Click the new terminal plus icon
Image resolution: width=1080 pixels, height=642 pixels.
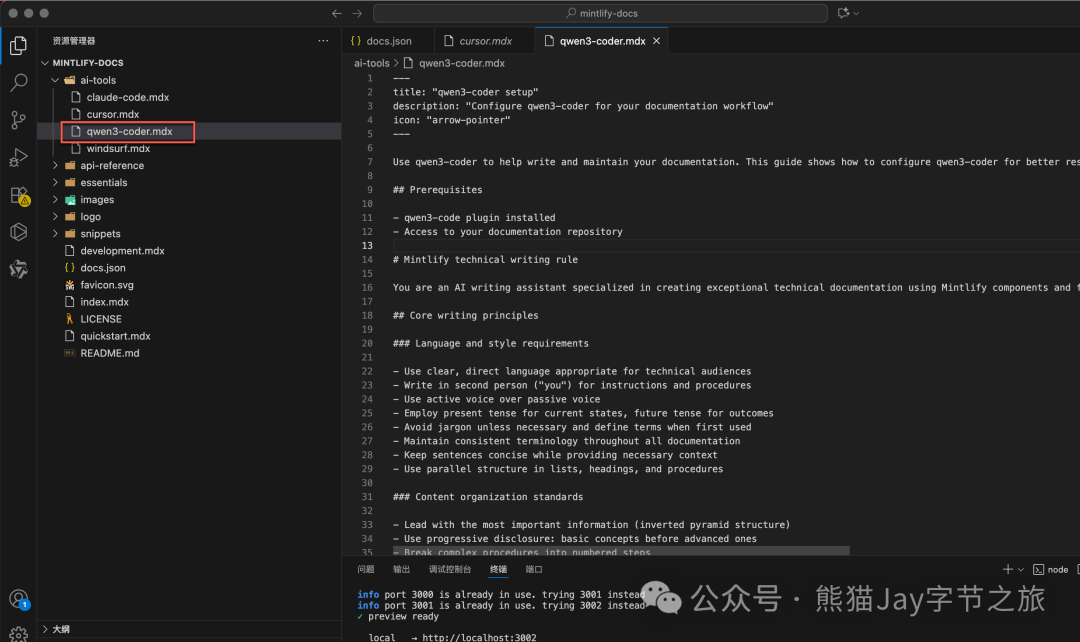coord(1008,569)
